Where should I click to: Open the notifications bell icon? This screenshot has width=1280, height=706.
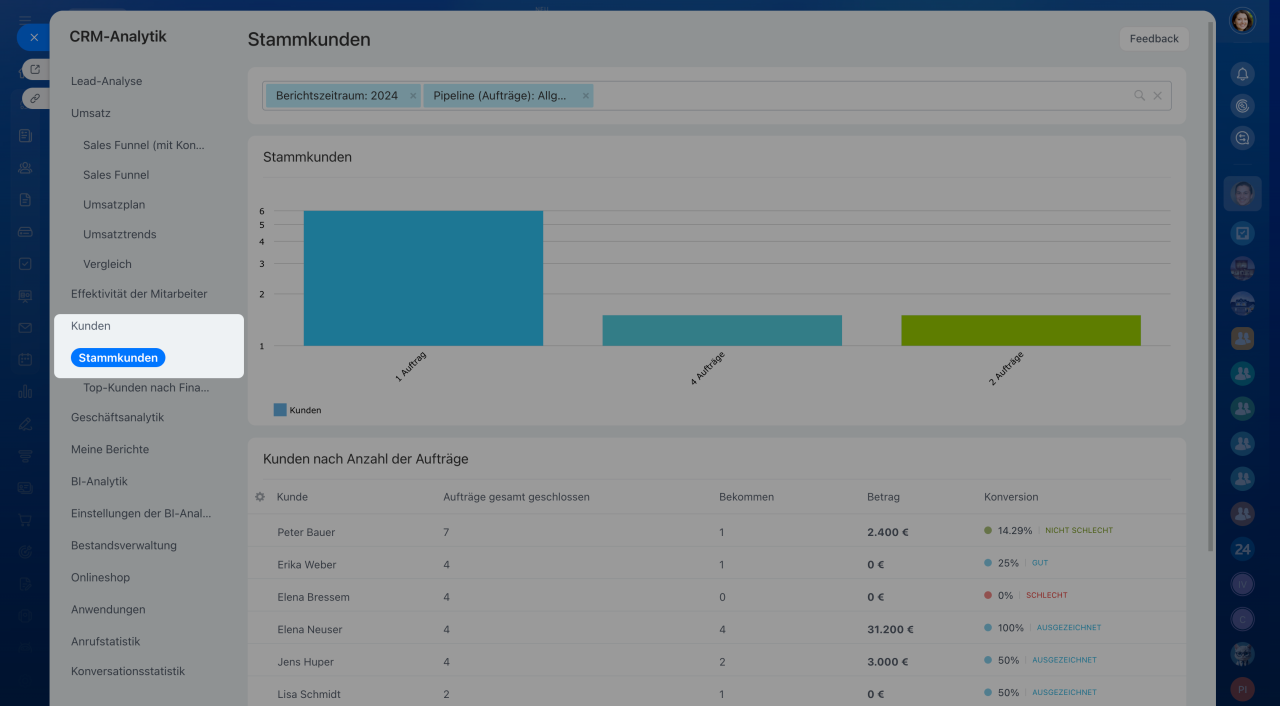click(1242, 74)
